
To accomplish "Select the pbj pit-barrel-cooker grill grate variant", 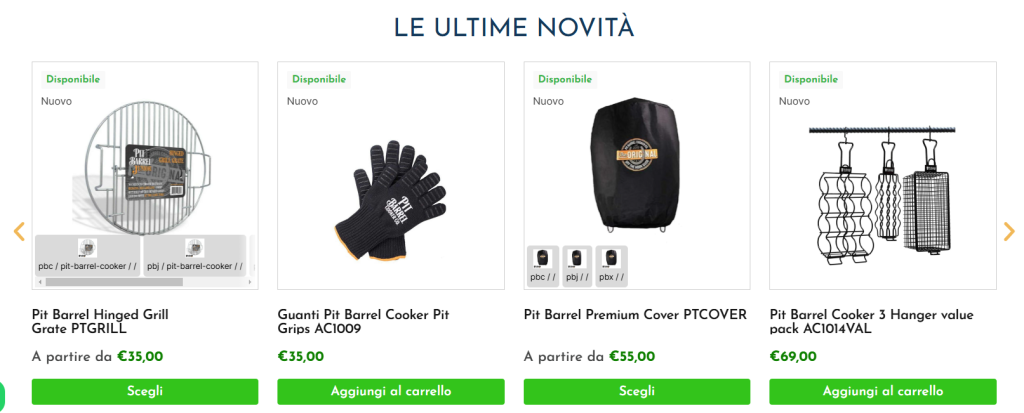I will pyautogui.click(x=195, y=256).
